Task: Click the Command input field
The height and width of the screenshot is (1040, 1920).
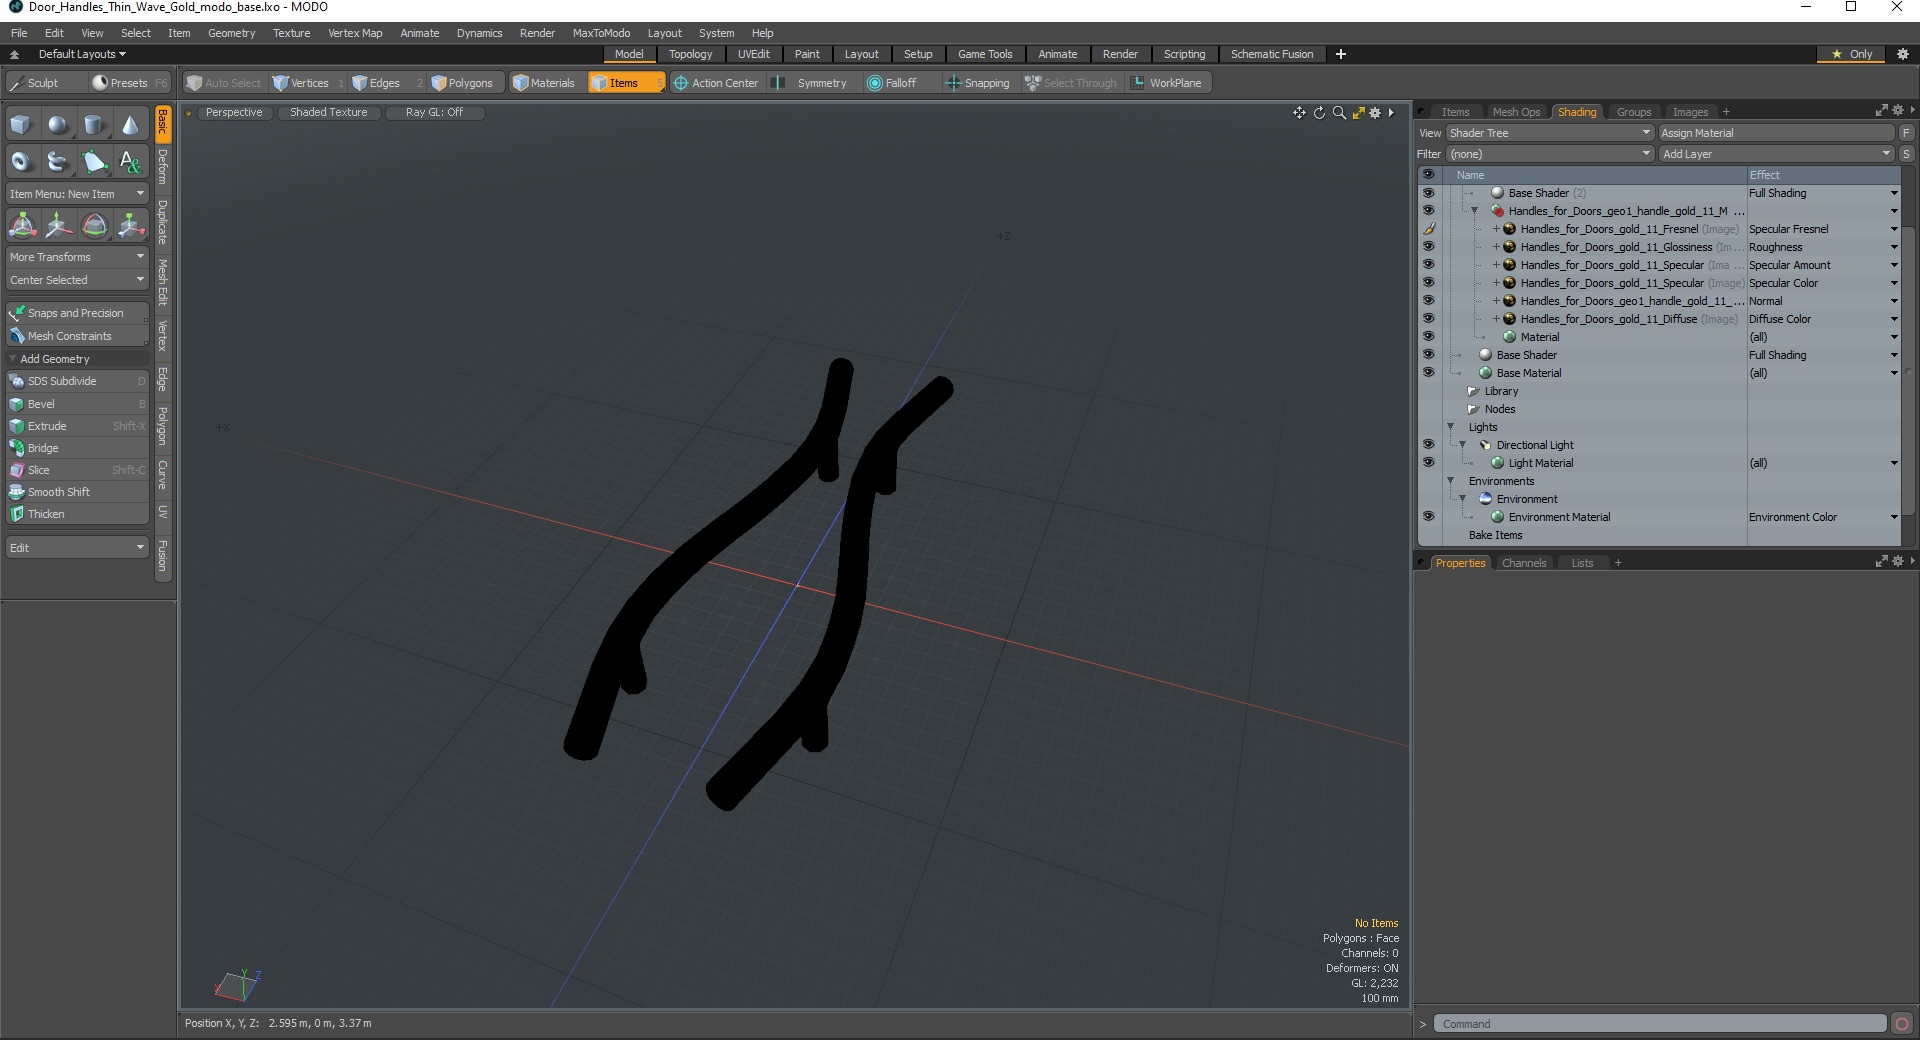Action: pyautogui.click(x=1660, y=1023)
